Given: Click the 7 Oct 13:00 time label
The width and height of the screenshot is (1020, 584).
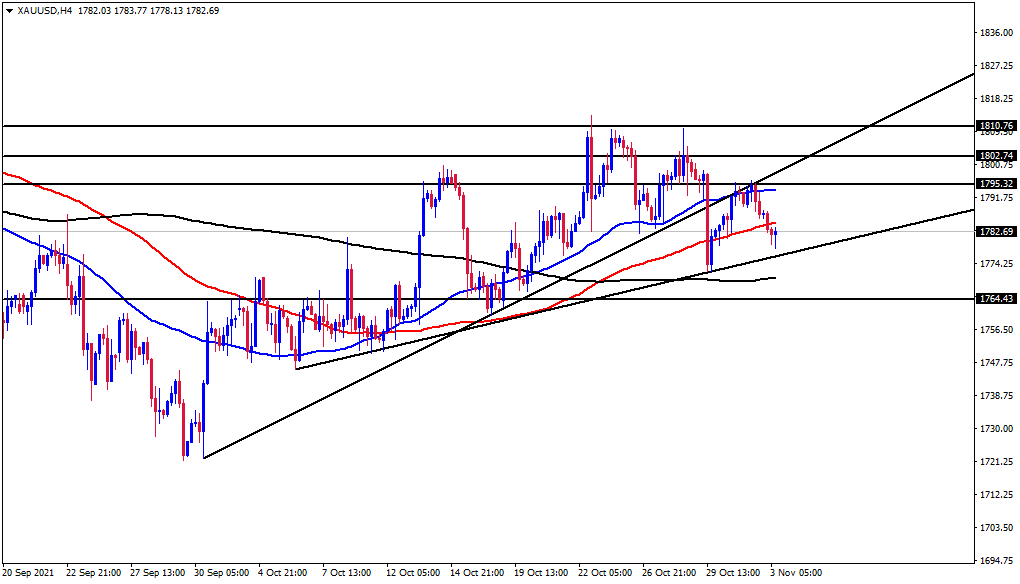Looking at the screenshot, I should click(347, 573).
